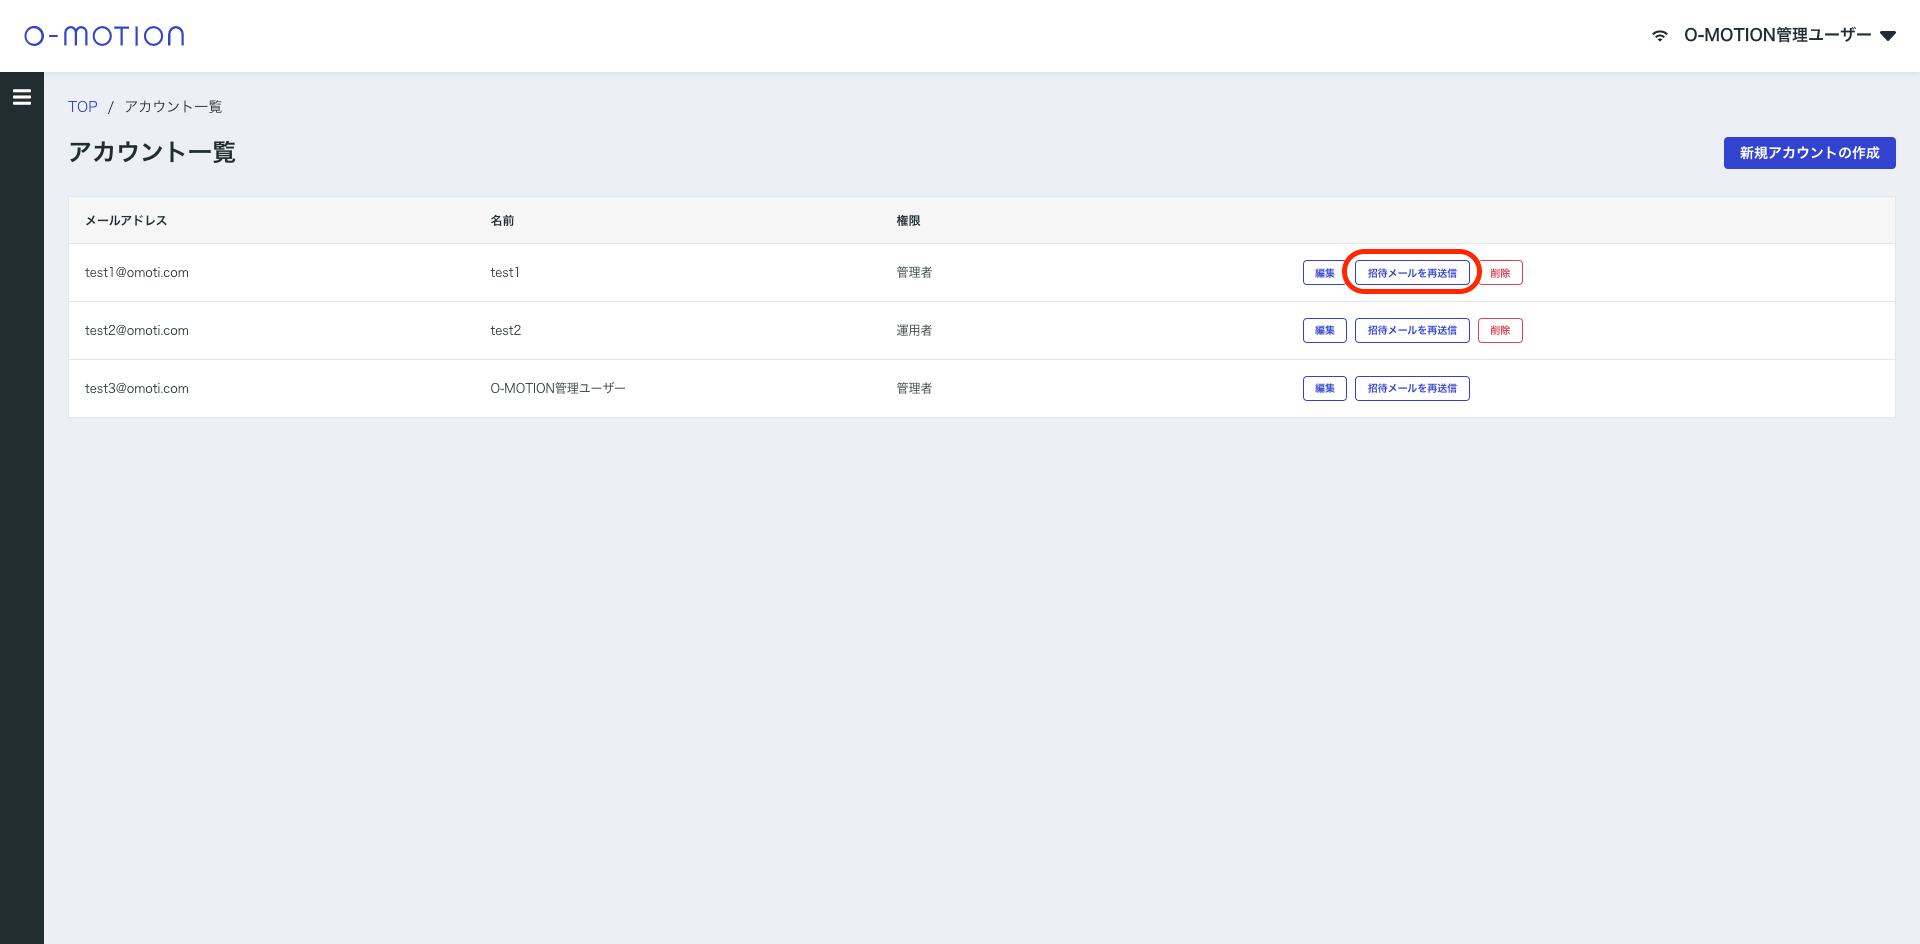Viewport: 1920px width, 944px height.
Task: Click the Wi-Fi status icon in header
Action: (1659, 36)
